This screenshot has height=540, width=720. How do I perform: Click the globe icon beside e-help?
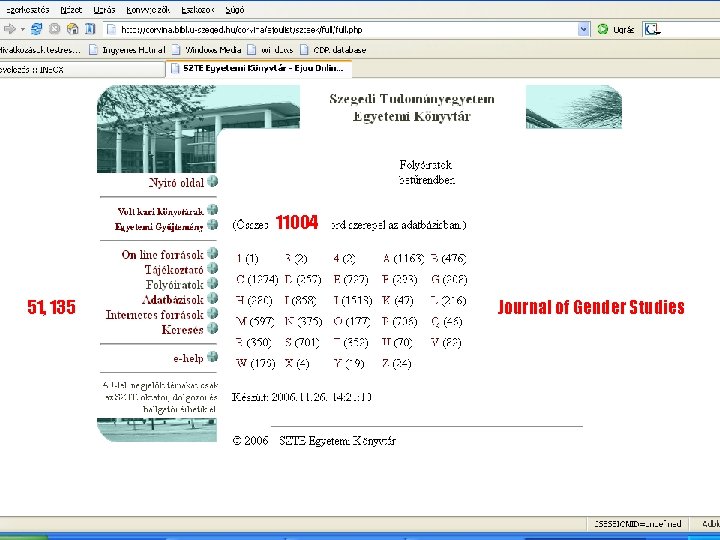pyautogui.click(x=212, y=357)
